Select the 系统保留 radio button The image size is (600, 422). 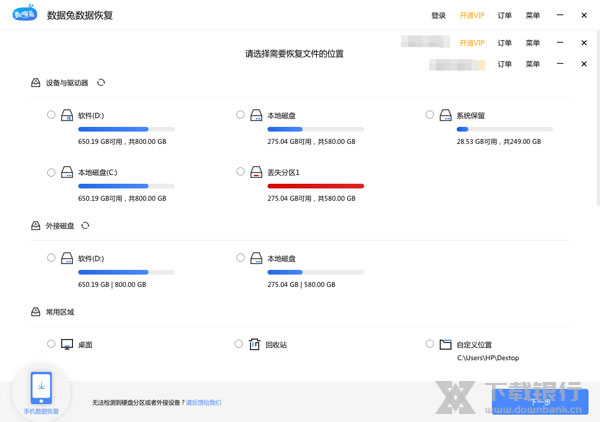pos(430,114)
